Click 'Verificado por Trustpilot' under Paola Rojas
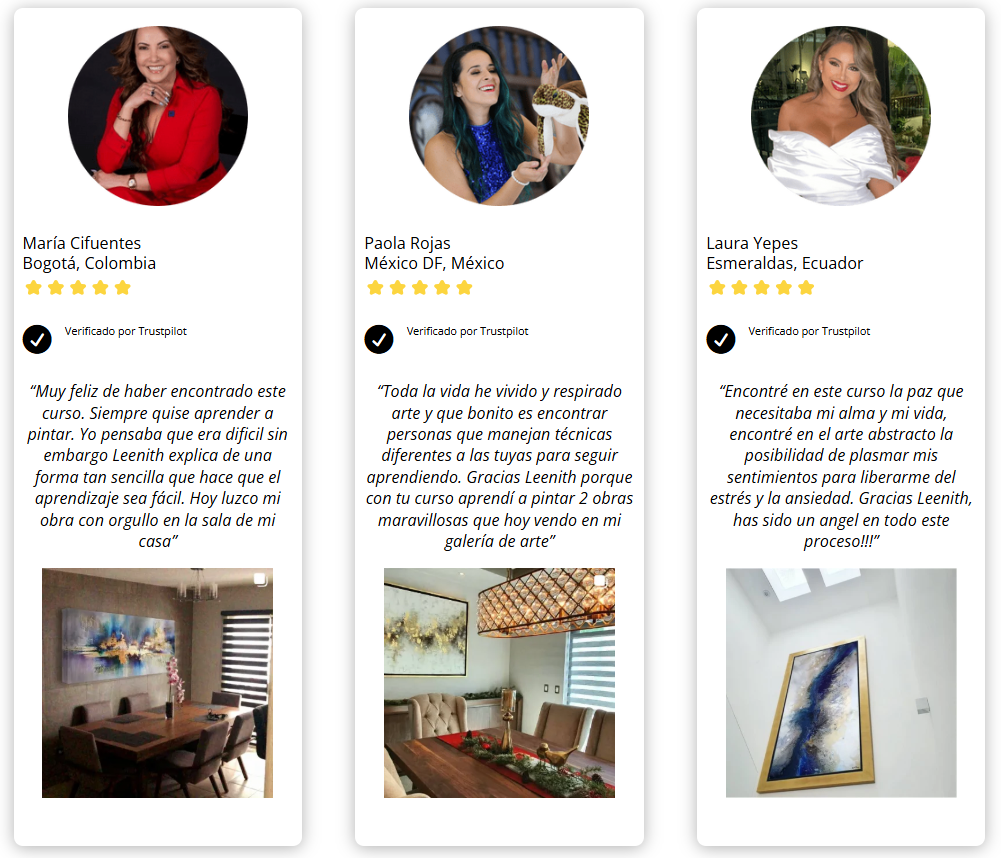Image resolution: width=1001 pixels, height=858 pixels. coord(467,331)
